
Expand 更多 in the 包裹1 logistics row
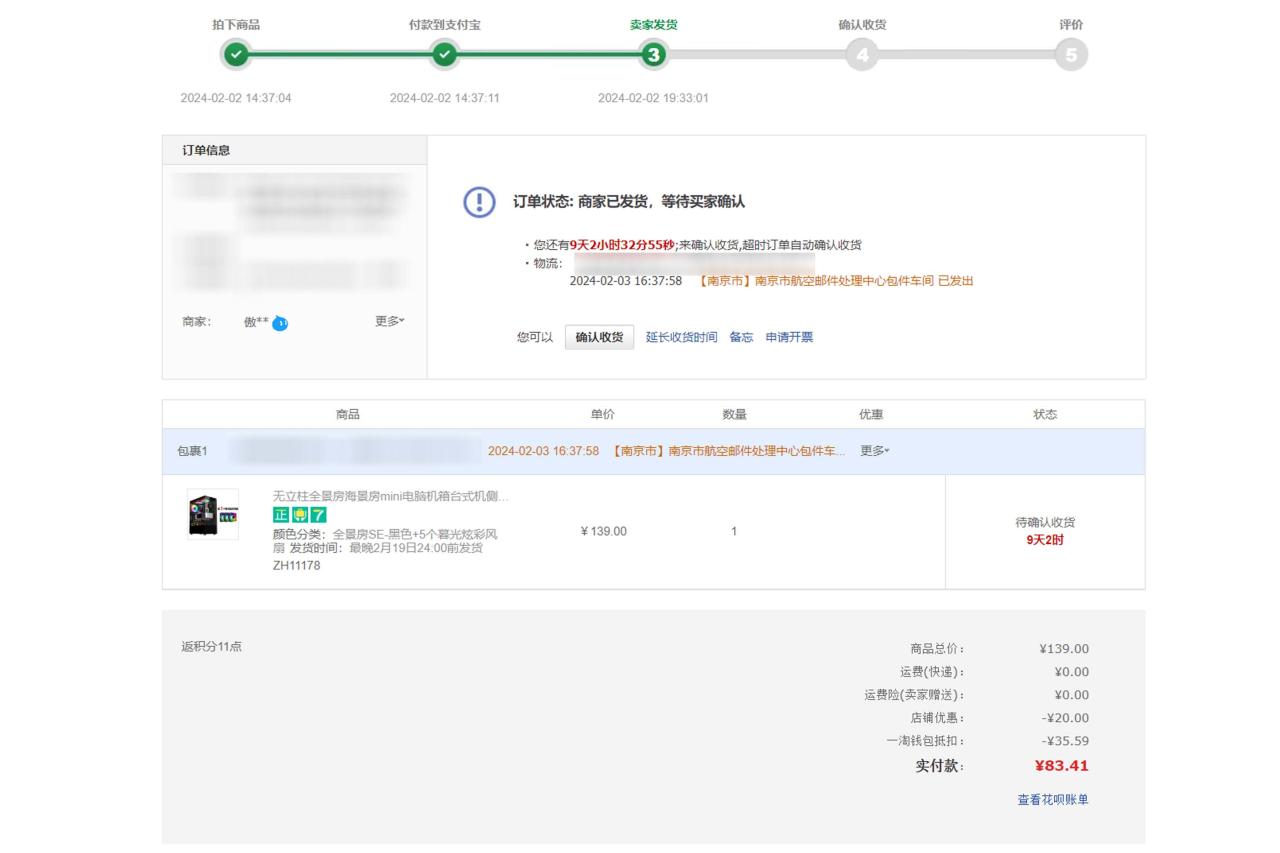point(875,451)
